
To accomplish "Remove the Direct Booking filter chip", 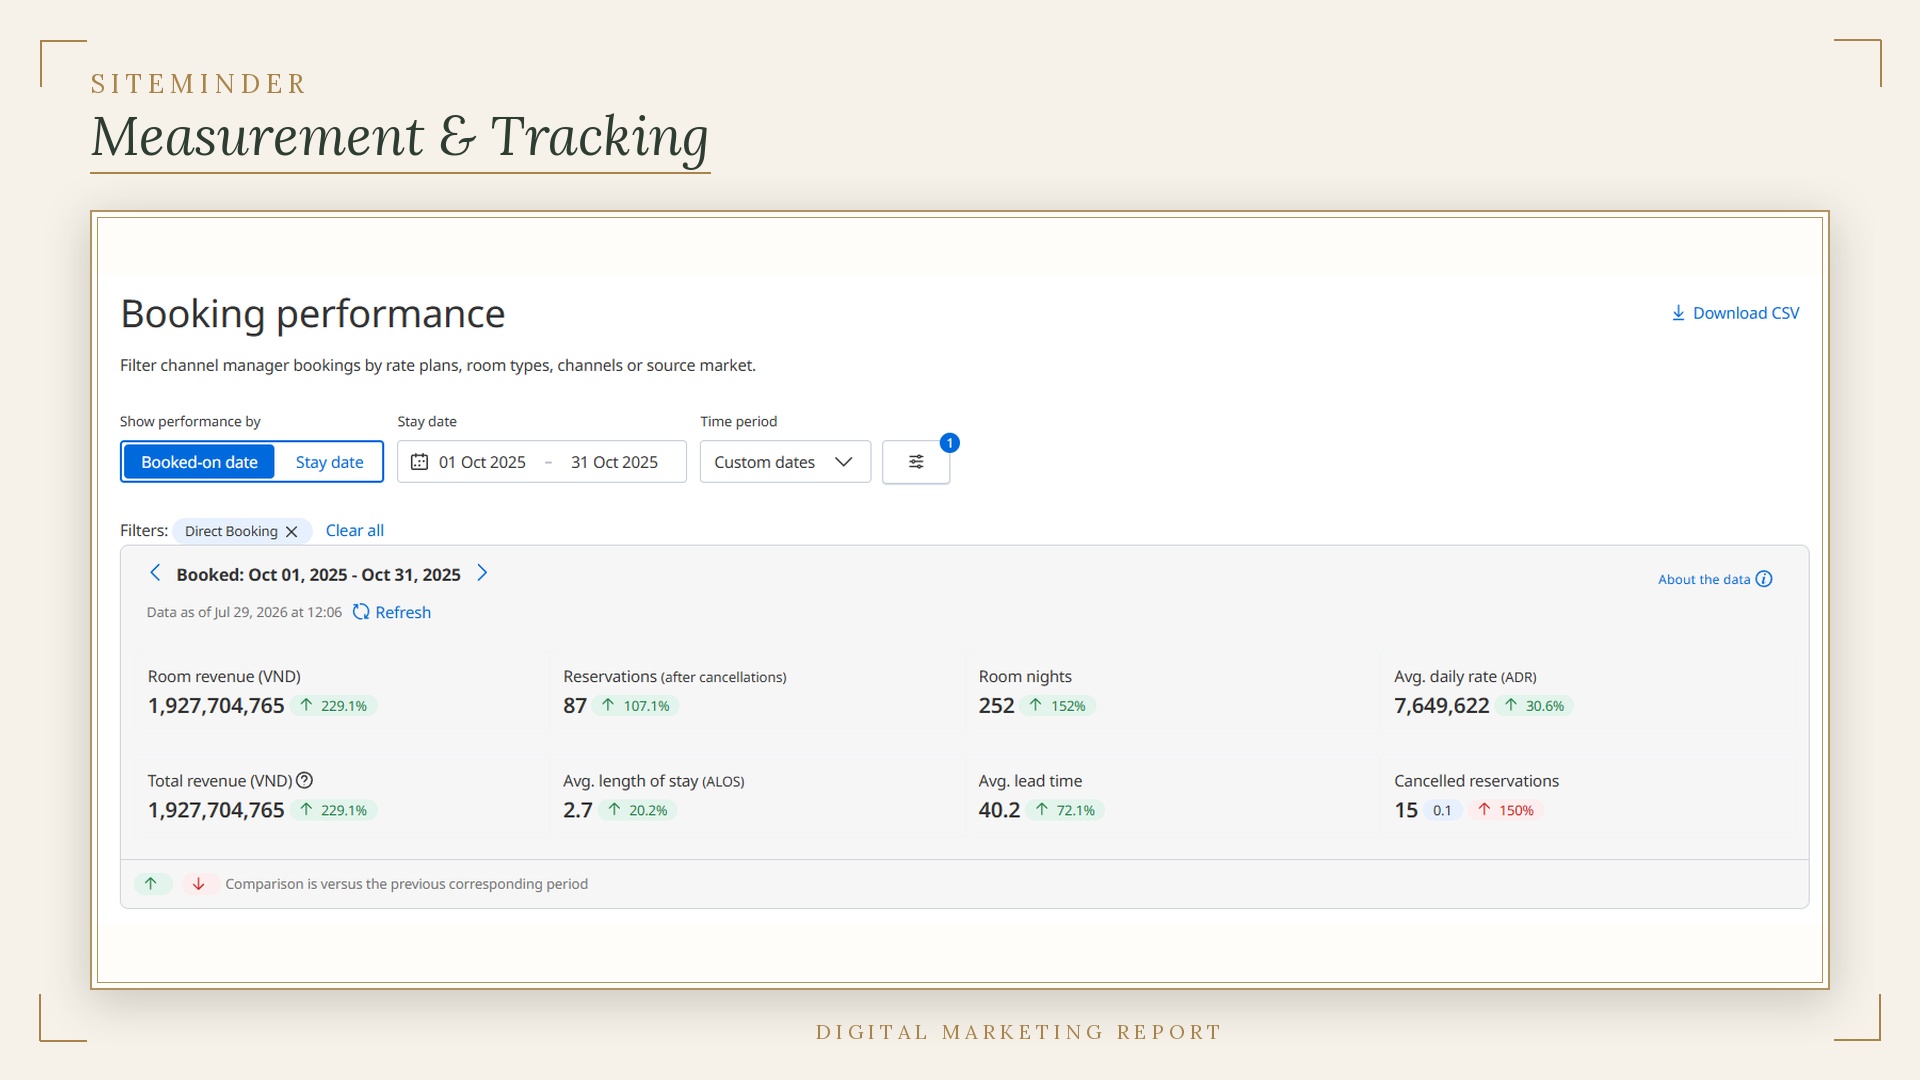I will pyautogui.click(x=291, y=531).
